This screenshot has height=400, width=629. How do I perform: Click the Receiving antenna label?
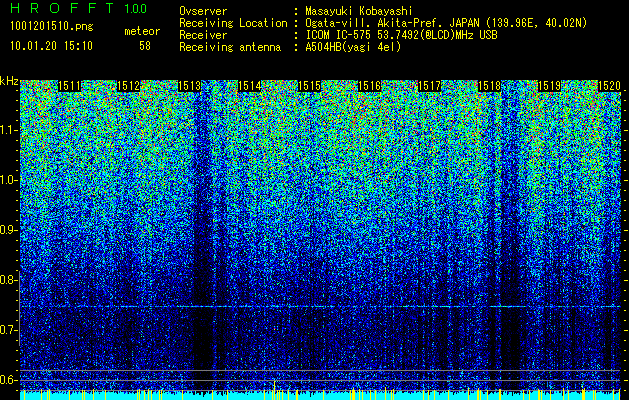click(230, 47)
